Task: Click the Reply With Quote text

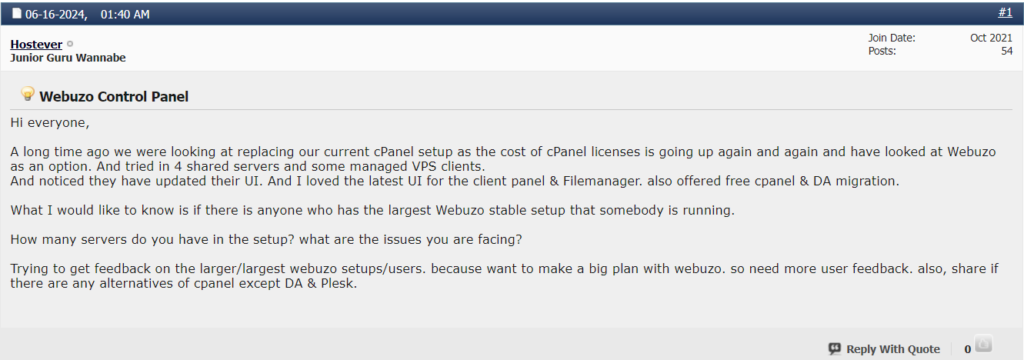Action: pyautogui.click(x=893, y=350)
